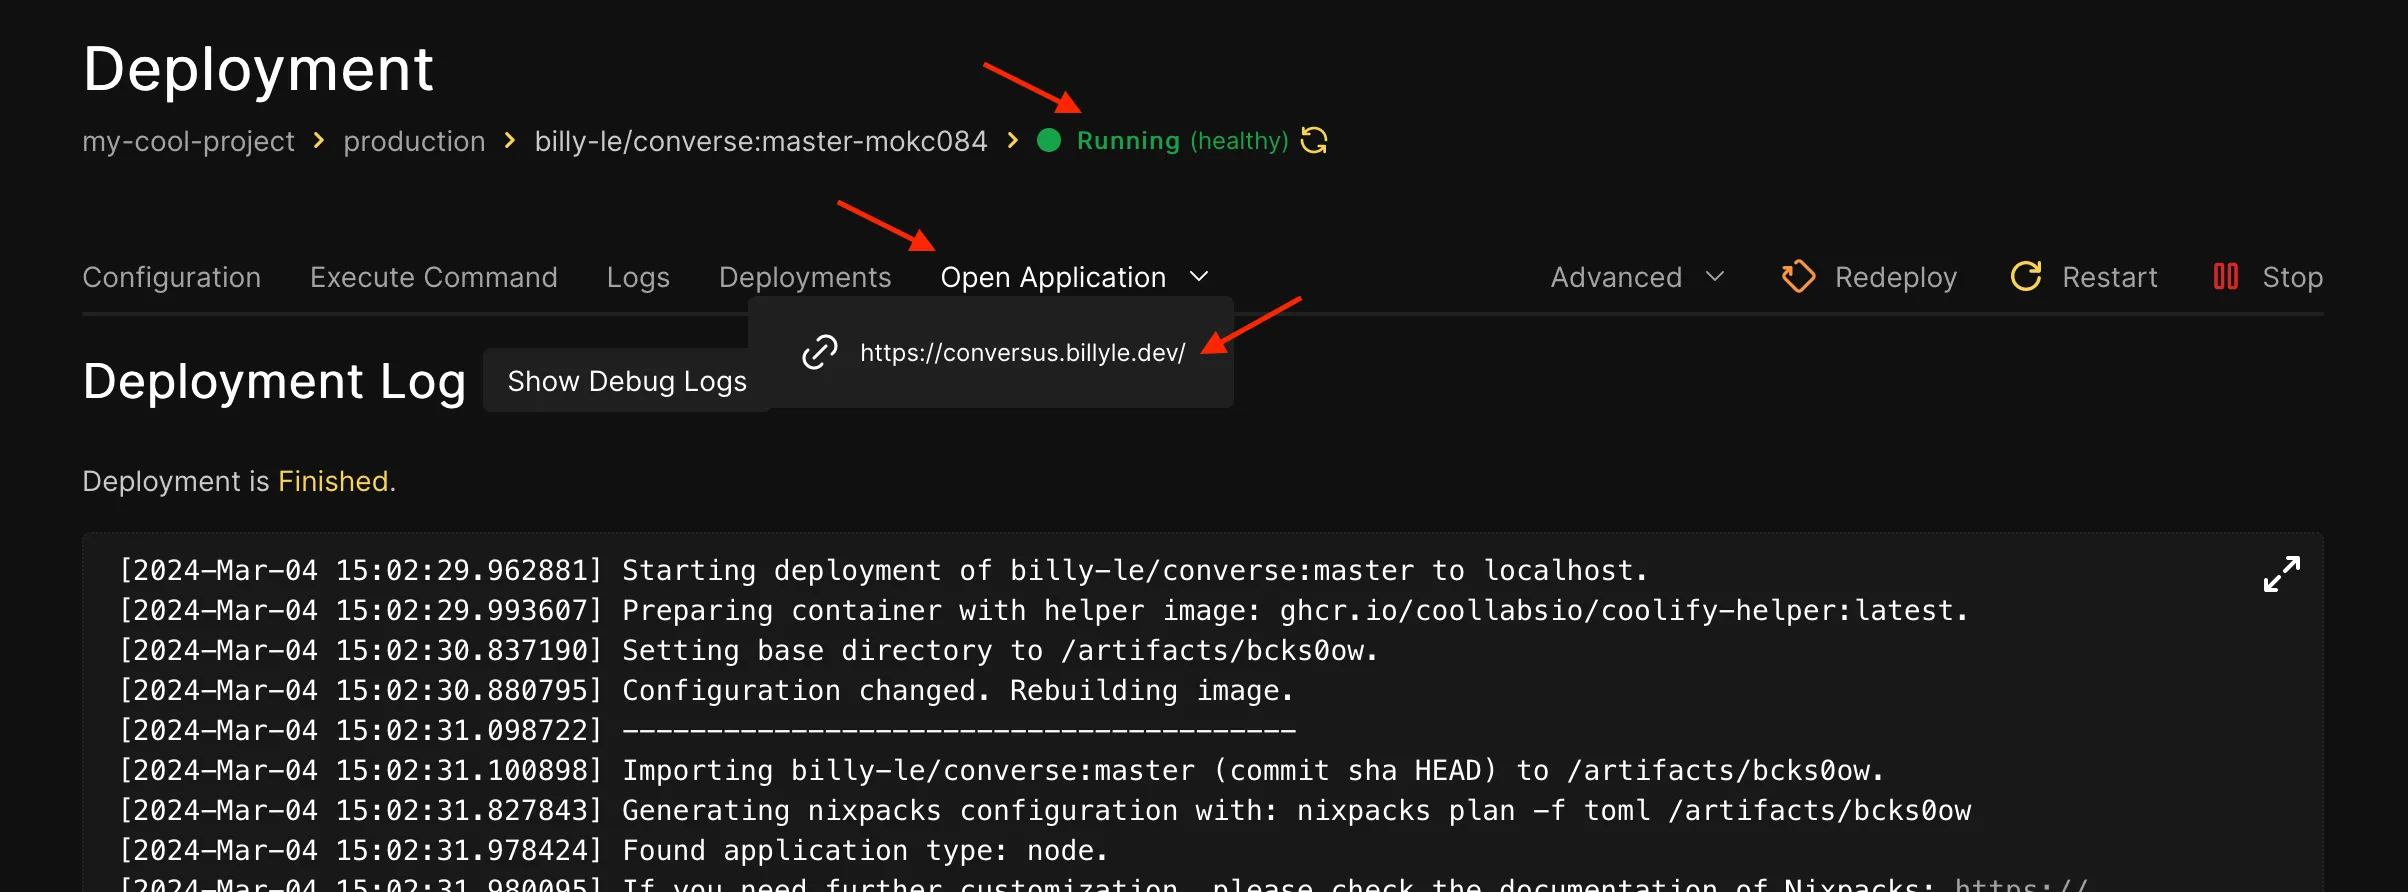Stop the running application via Stop label
This screenshot has width=2408, height=892.
tap(2293, 277)
